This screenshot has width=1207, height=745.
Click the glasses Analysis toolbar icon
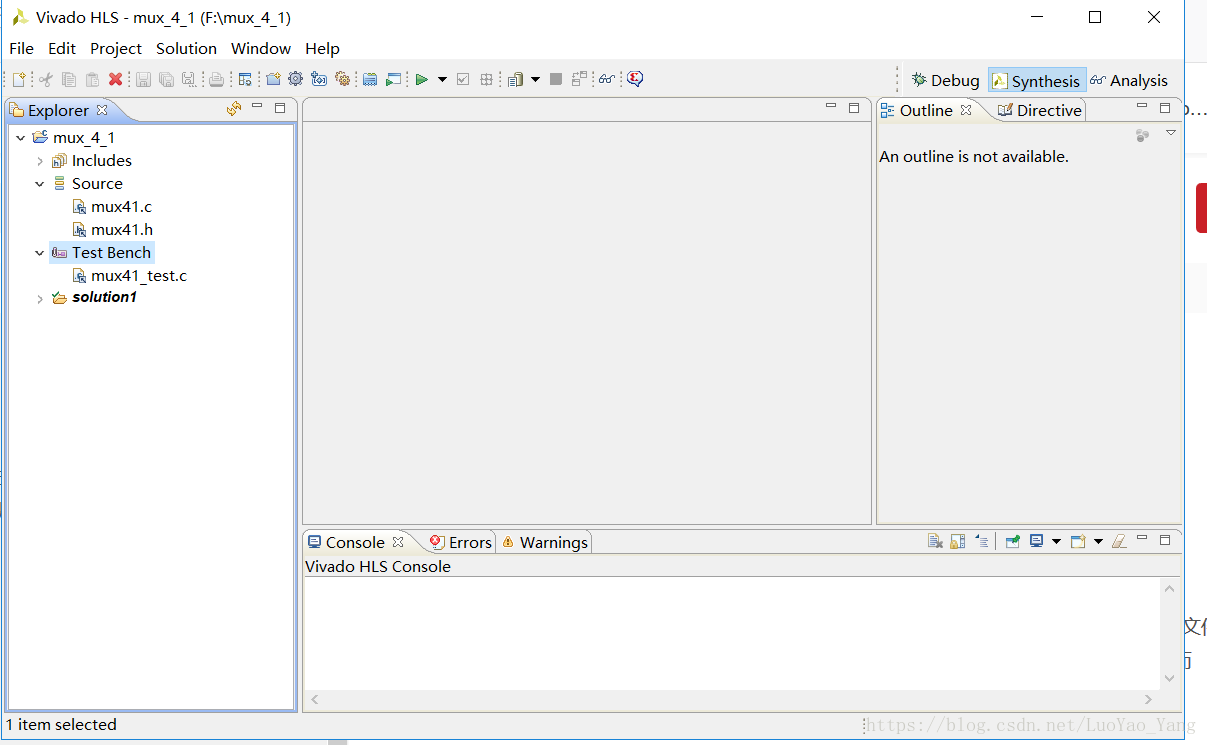(x=607, y=79)
